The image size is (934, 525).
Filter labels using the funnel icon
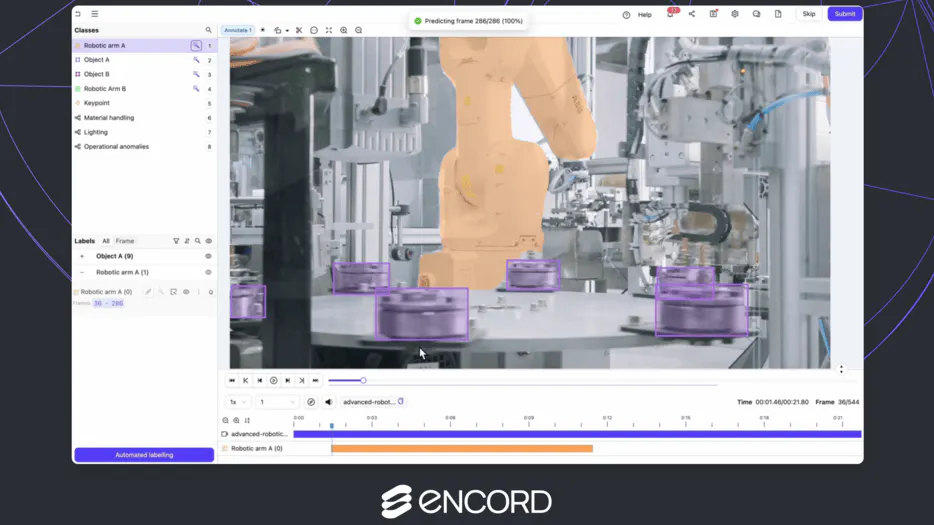point(176,241)
